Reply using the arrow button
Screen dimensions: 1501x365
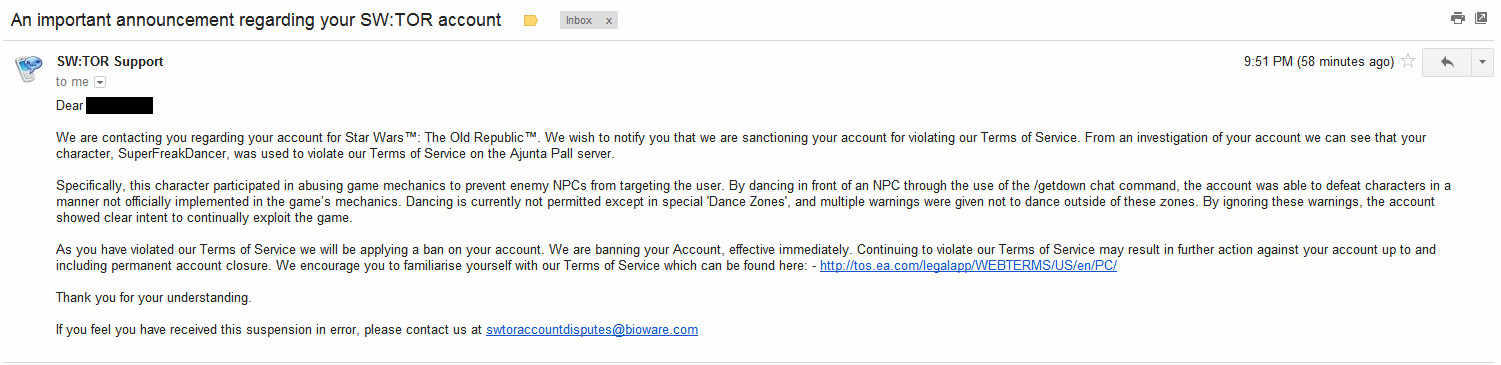point(1446,62)
